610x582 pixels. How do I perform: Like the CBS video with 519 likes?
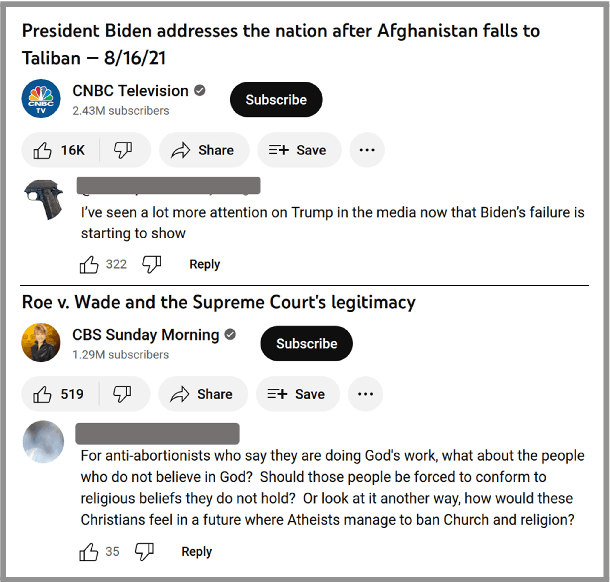59,394
